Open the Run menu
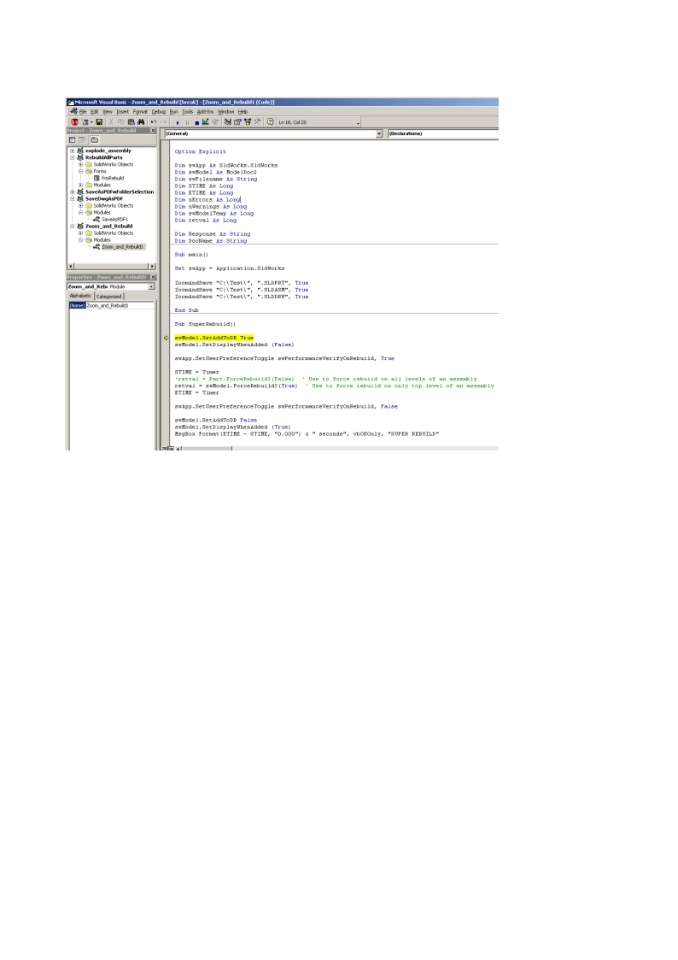The width and height of the screenshot is (678, 960). 174,111
